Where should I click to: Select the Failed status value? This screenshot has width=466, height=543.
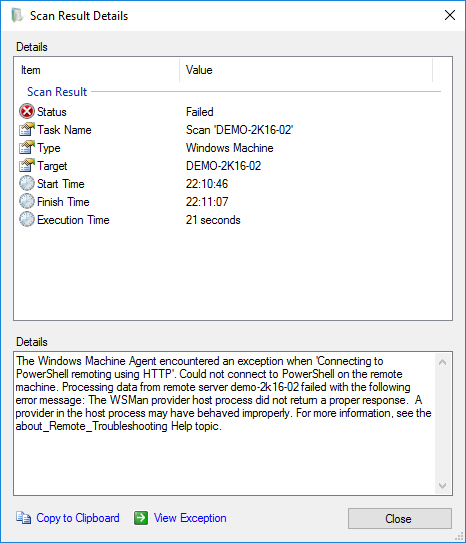[x=200, y=112]
